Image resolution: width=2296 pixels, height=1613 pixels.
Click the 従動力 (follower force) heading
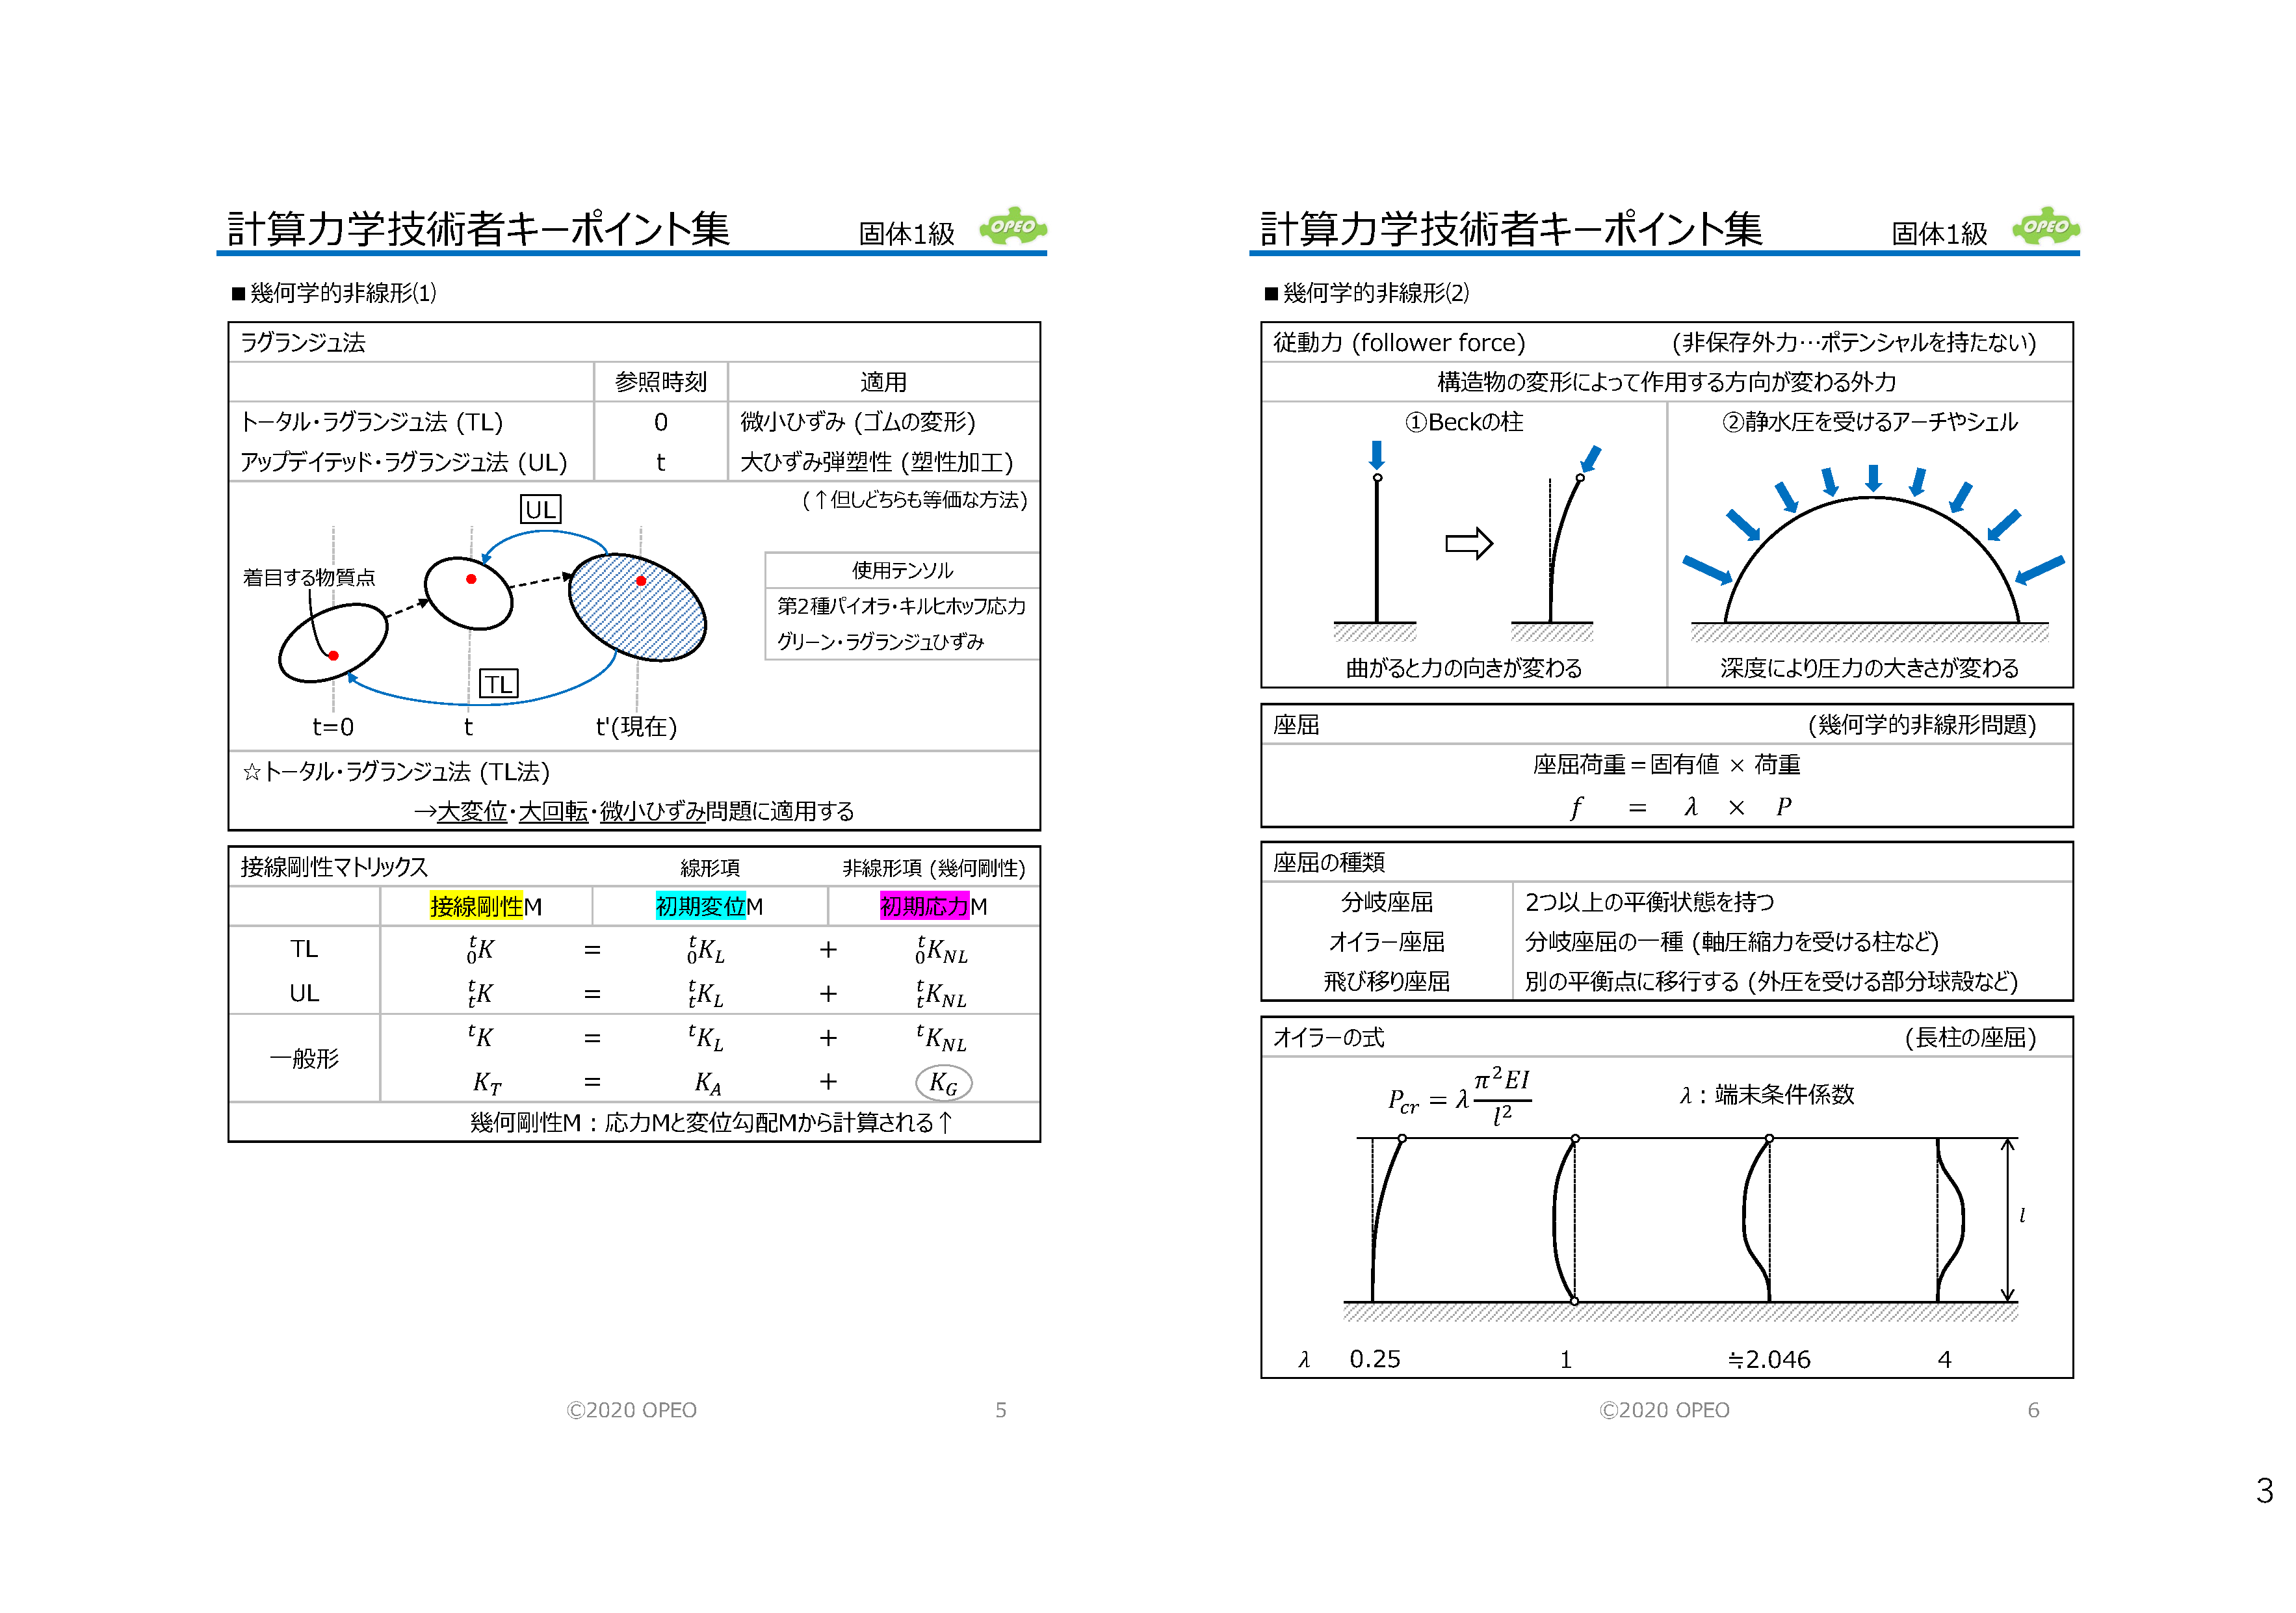pyautogui.click(x=1399, y=342)
